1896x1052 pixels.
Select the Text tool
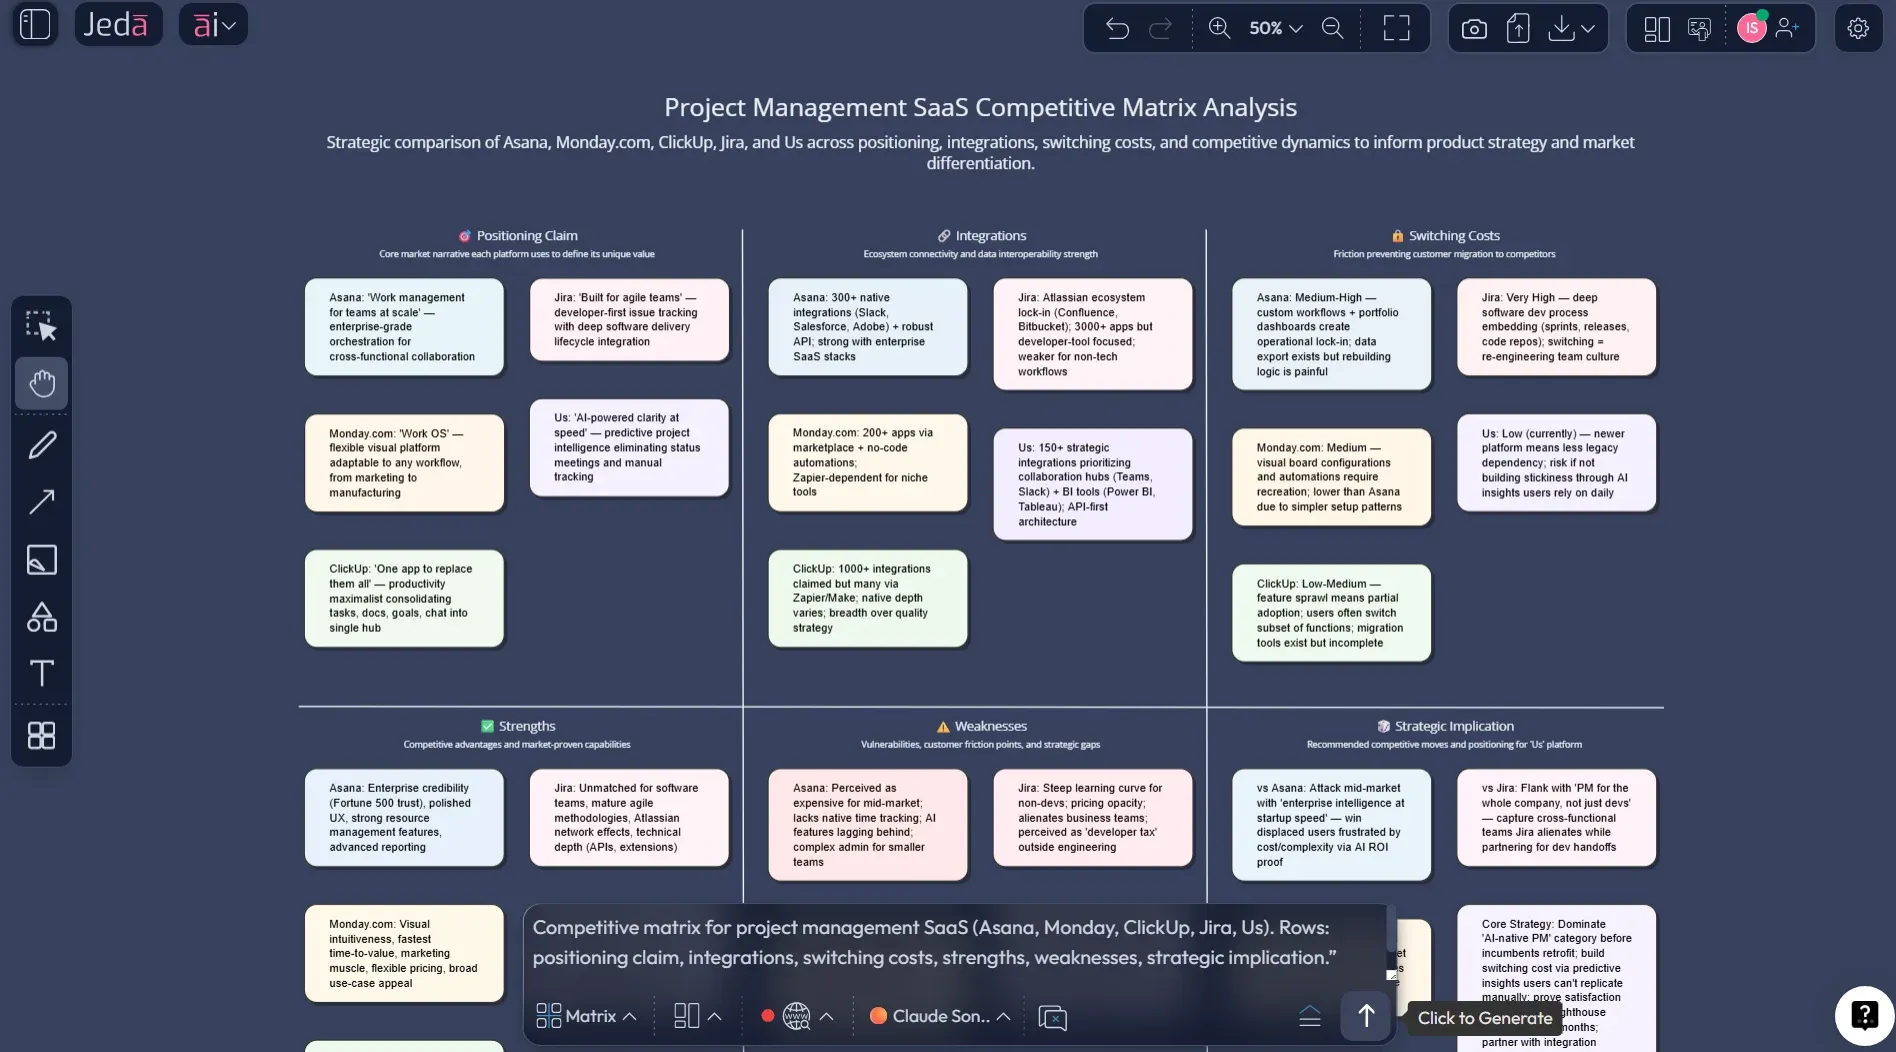pyautogui.click(x=41, y=673)
